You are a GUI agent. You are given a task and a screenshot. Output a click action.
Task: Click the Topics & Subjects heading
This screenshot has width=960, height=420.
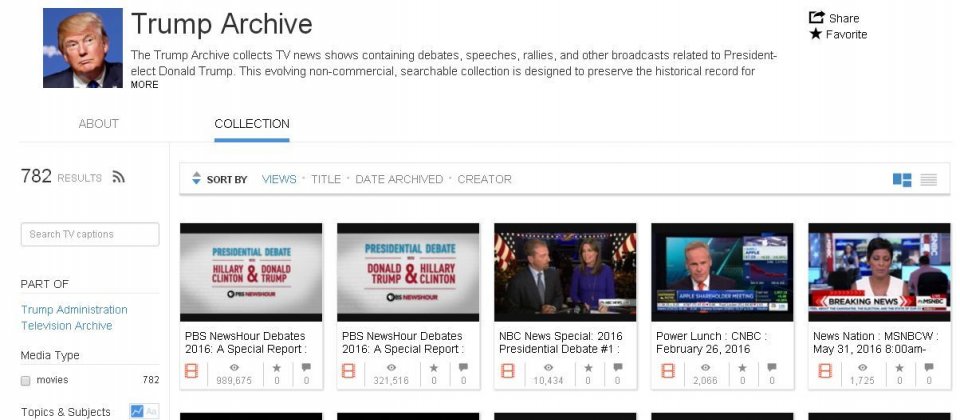tap(66, 412)
